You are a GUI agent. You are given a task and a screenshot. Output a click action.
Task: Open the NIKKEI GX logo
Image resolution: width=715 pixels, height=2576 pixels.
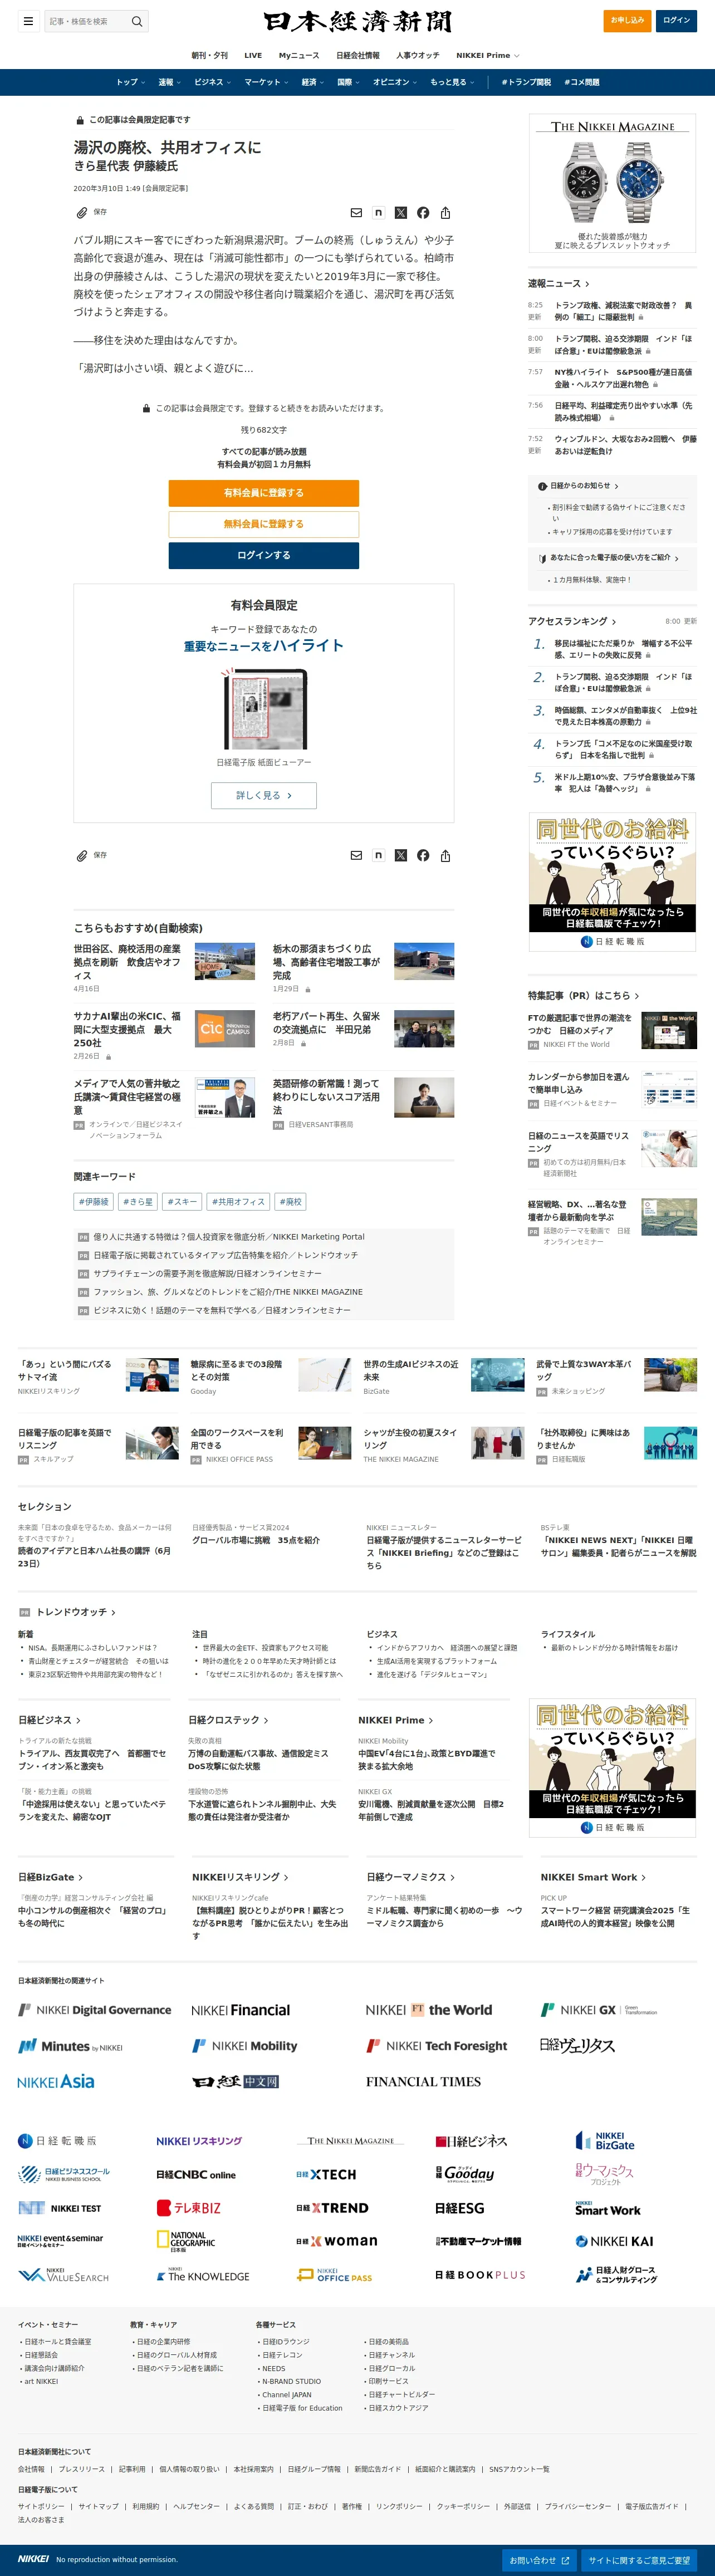[599, 2010]
